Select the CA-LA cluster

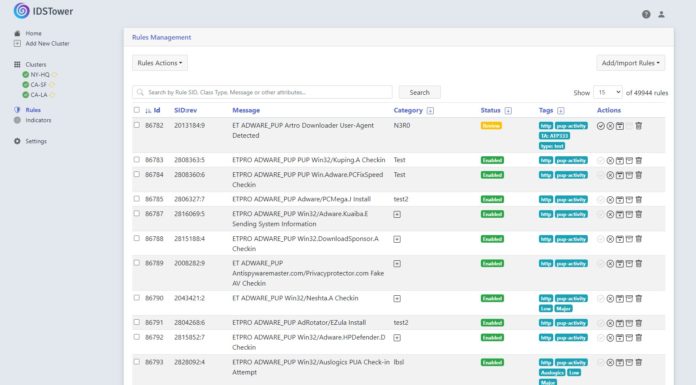39,95
